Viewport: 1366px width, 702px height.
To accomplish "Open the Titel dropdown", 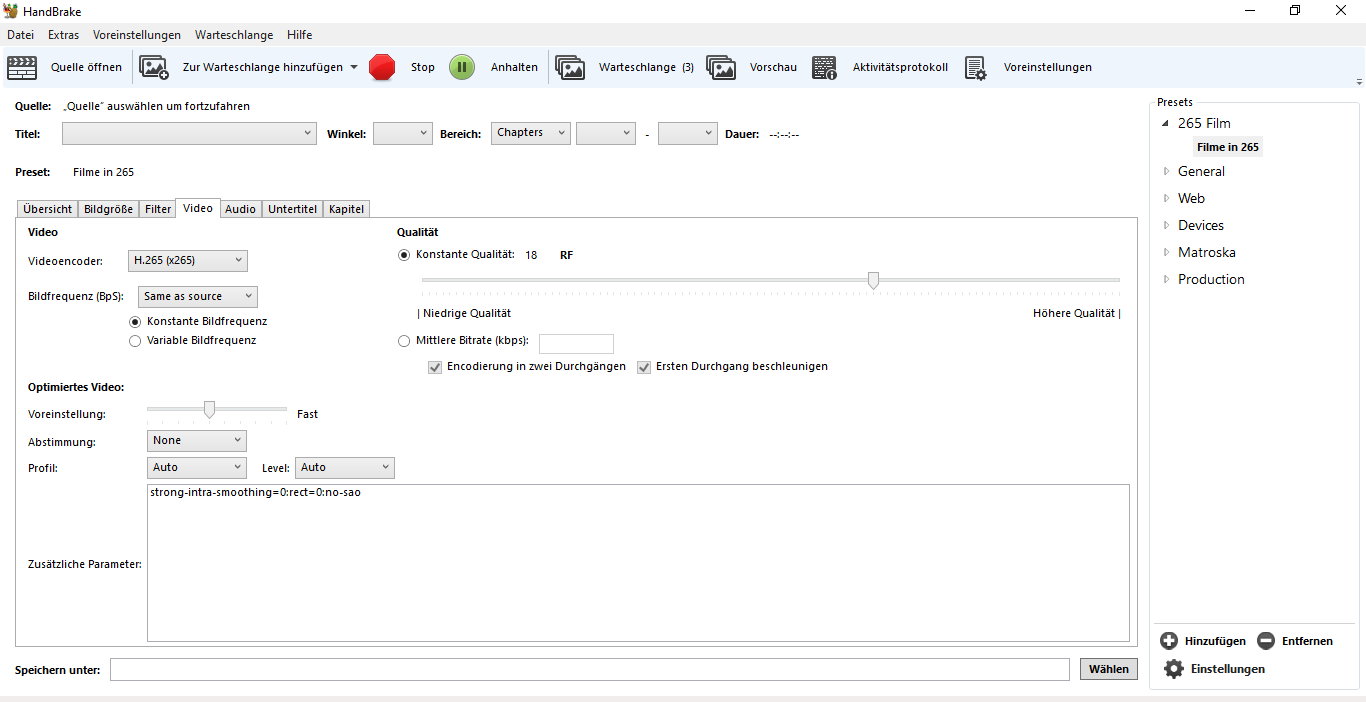I will [190, 133].
